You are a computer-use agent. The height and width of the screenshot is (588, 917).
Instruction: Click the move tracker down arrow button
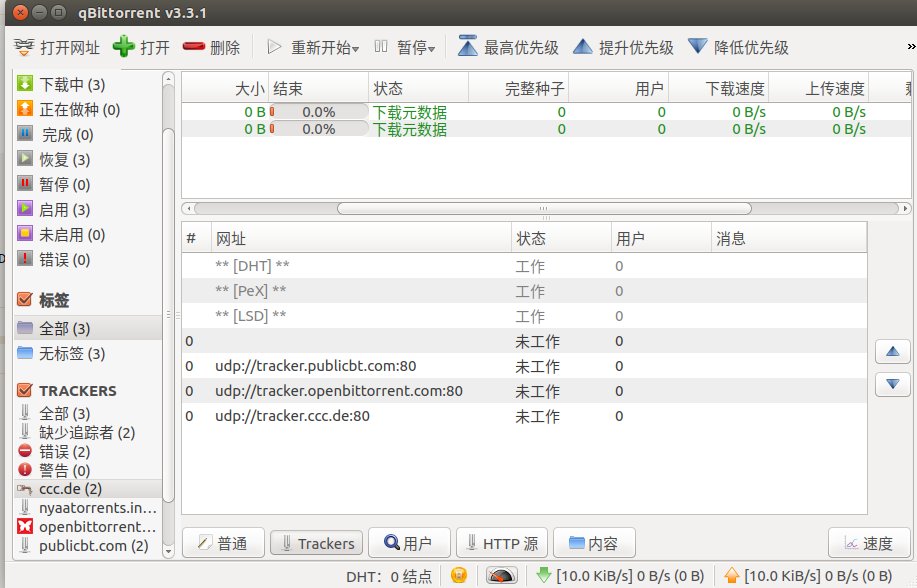(892, 384)
